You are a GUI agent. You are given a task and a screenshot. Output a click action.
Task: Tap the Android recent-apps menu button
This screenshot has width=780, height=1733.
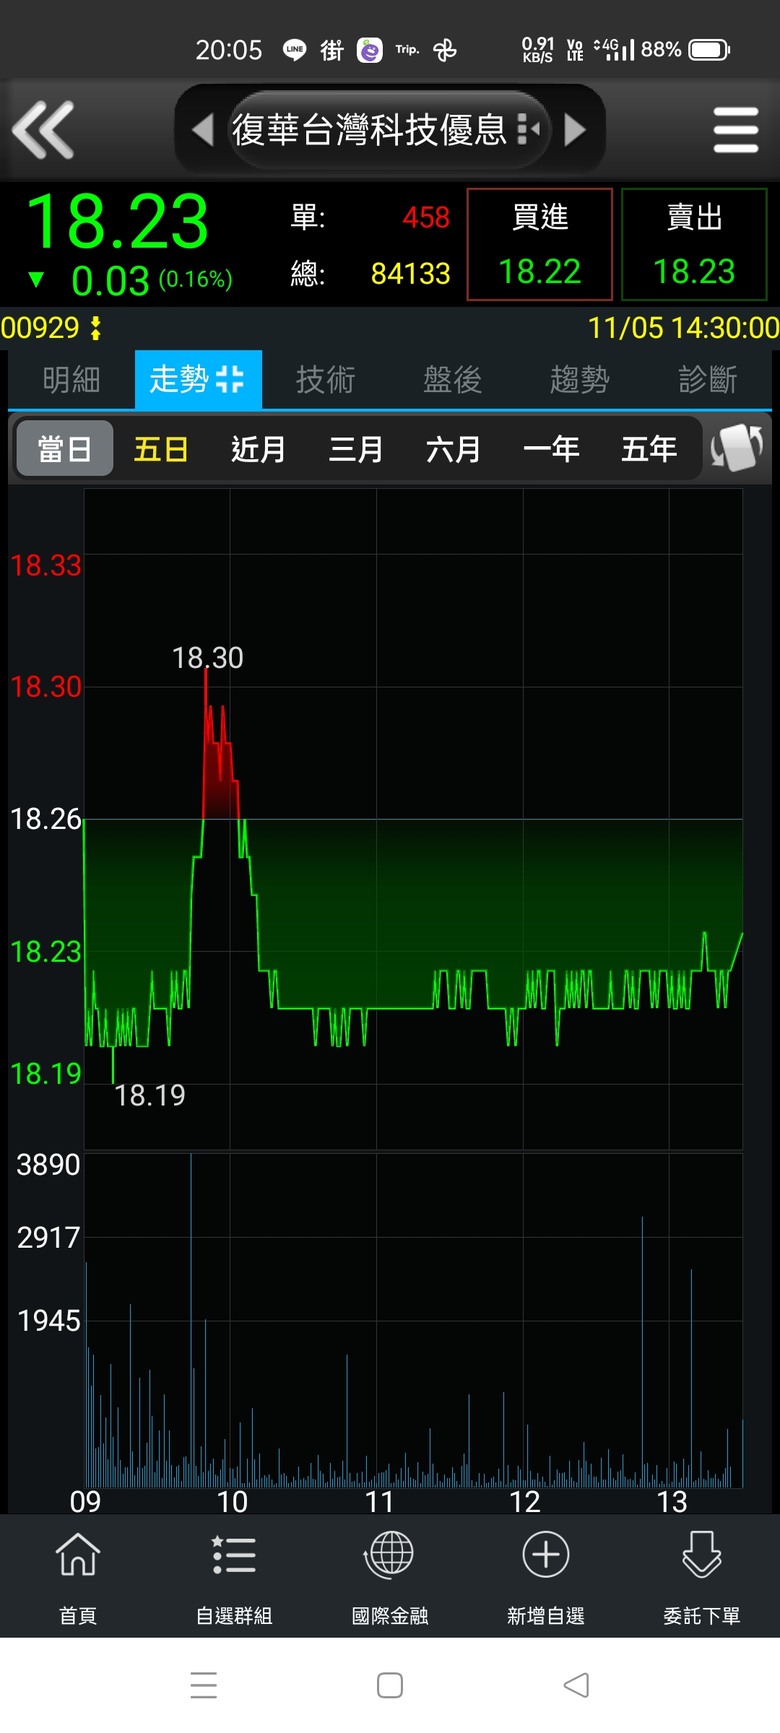coord(204,1685)
